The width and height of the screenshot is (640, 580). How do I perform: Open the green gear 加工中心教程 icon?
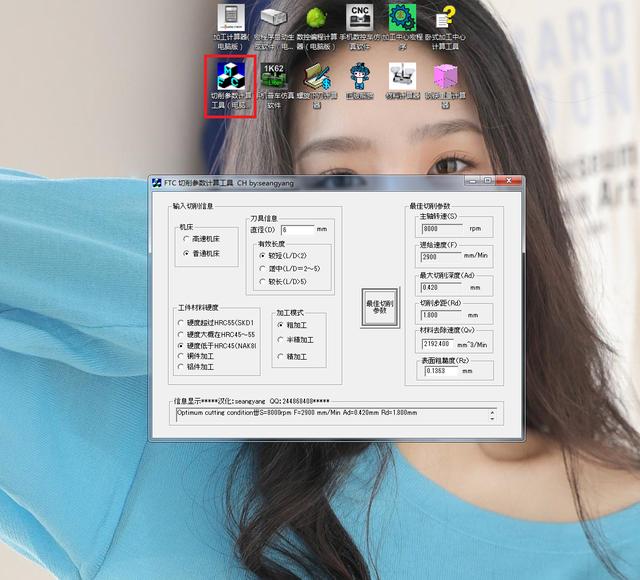[402, 20]
